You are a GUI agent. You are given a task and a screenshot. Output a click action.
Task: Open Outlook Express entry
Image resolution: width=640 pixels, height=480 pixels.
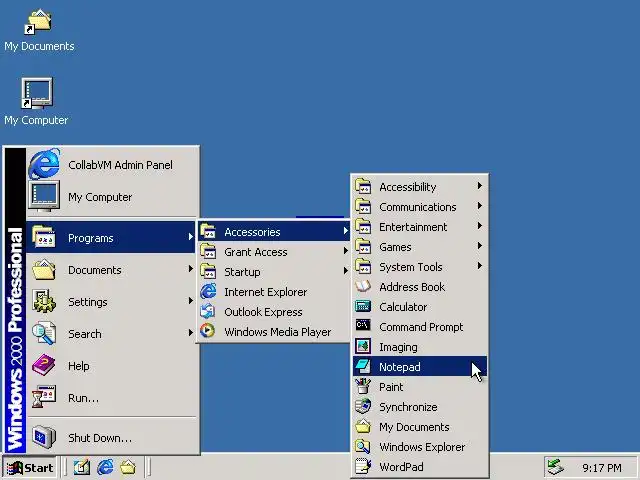click(273, 312)
